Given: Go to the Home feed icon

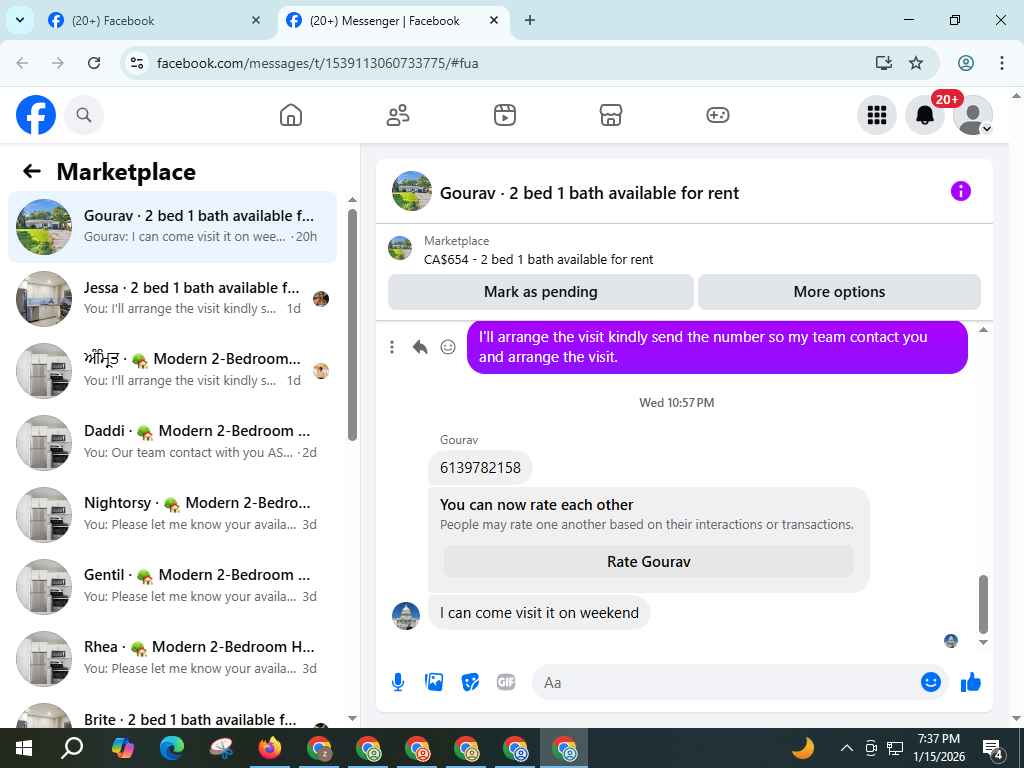Looking at the screenshot, I should 291,115.
